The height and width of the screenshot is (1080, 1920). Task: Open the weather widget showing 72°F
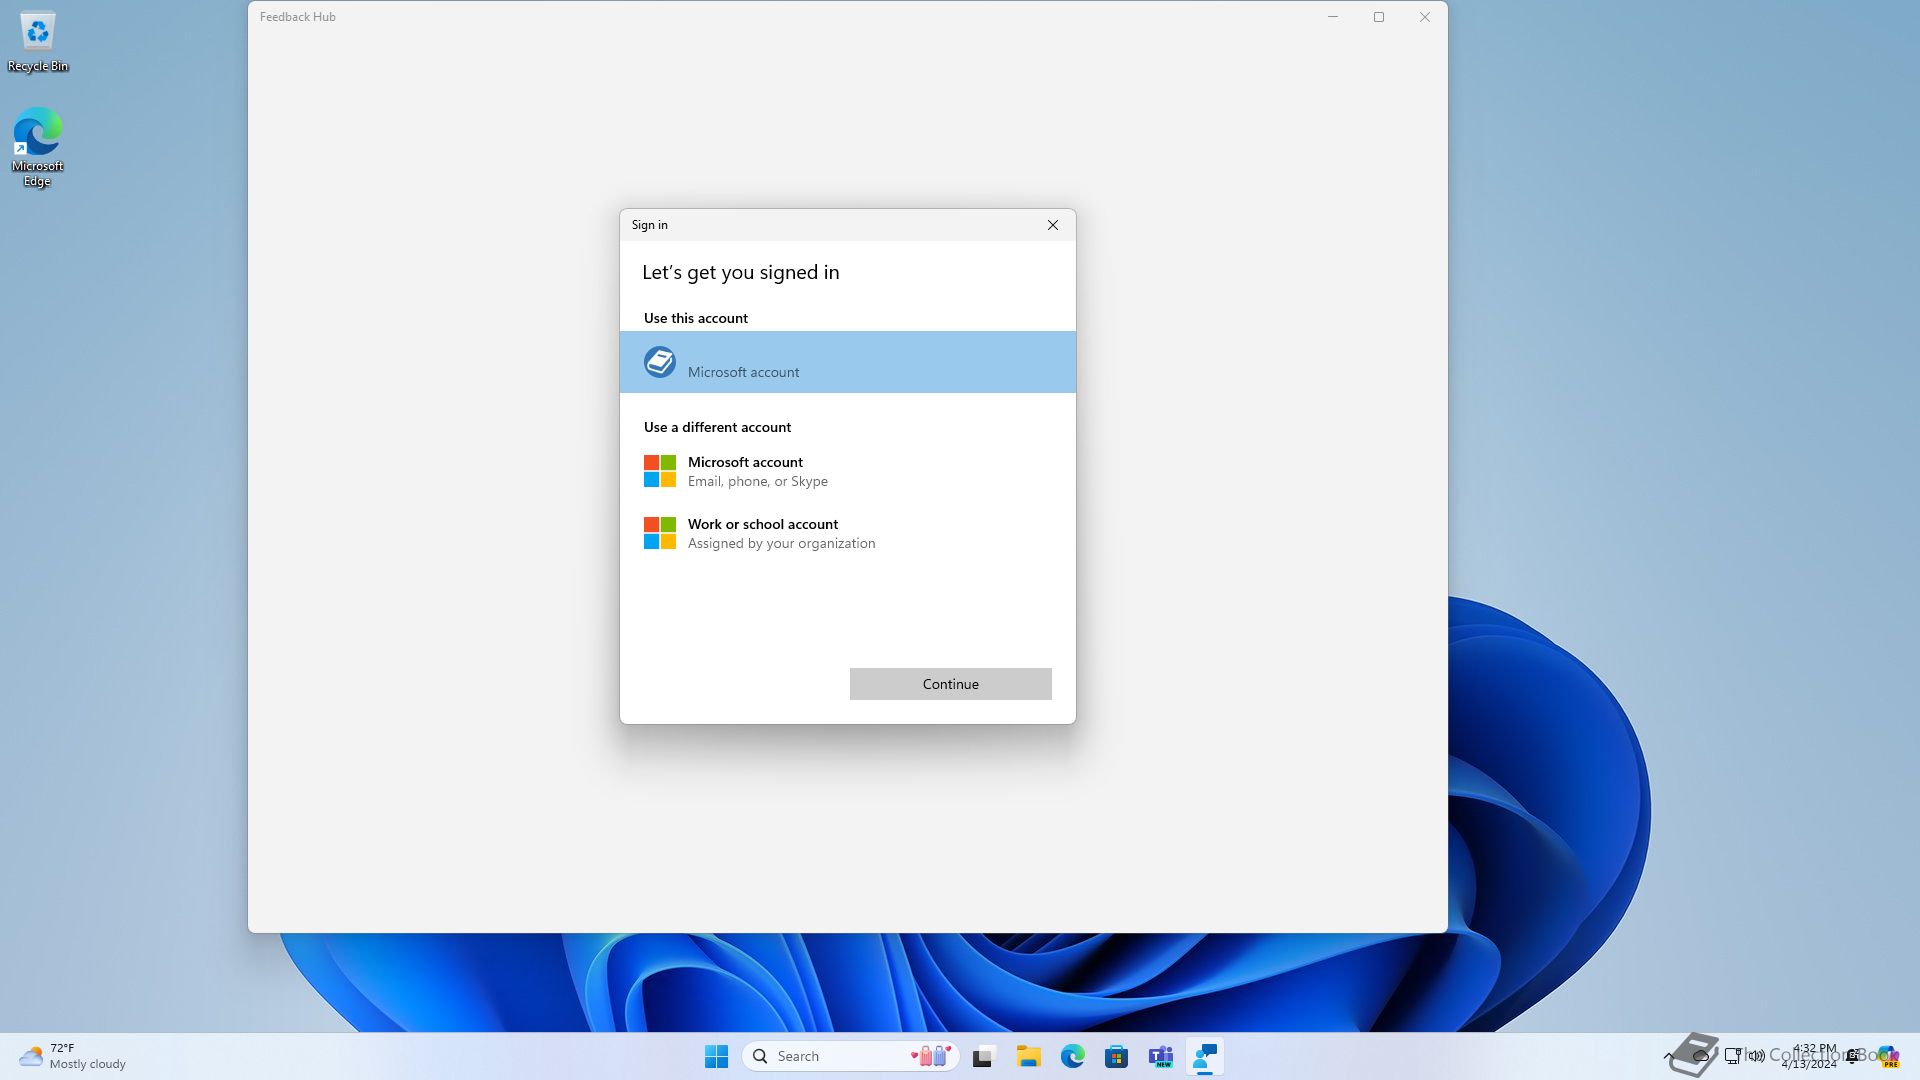point(73,1056)
